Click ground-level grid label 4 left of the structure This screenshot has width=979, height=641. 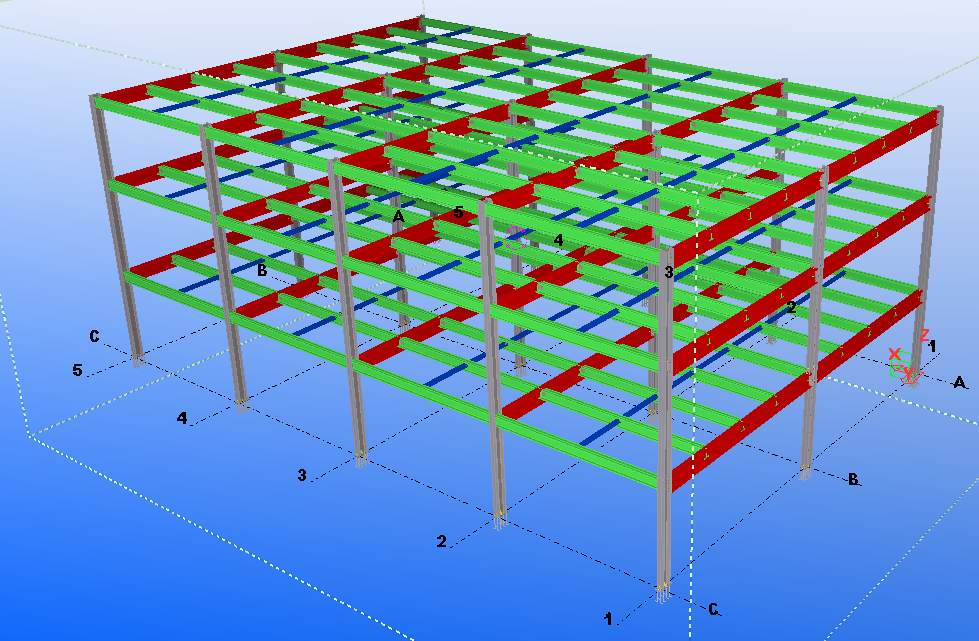(182, 418)
